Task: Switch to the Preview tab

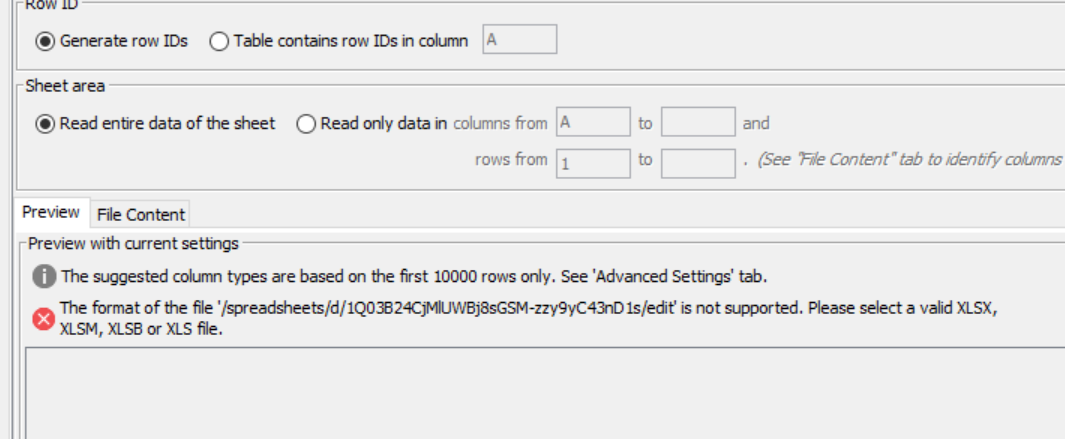Action: pyautogui.click(x=51, y=212)
